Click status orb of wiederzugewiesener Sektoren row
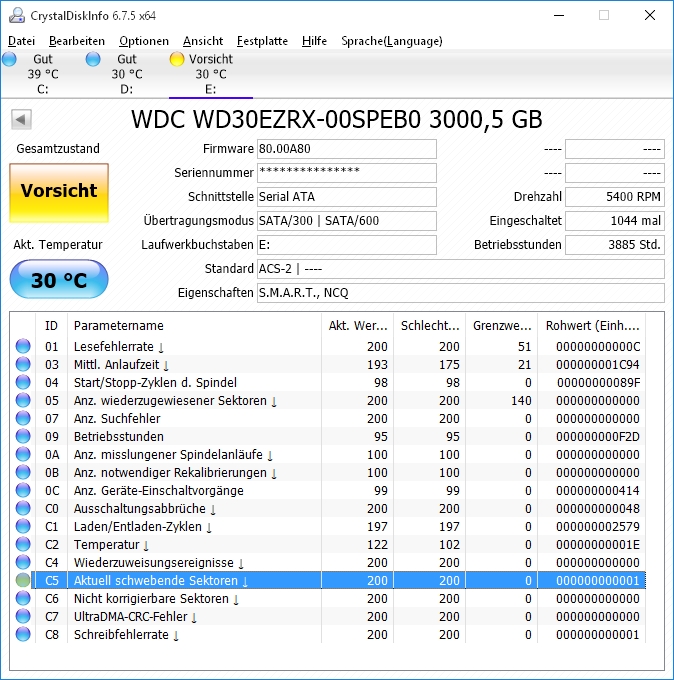 point(23,400)
